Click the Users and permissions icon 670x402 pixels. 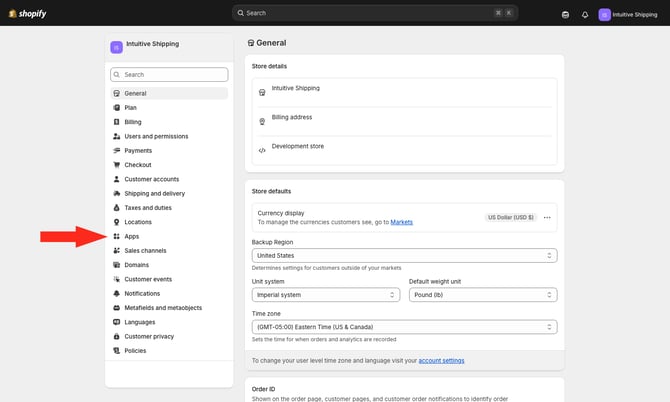pyautogui.click(x=116, y=136)
